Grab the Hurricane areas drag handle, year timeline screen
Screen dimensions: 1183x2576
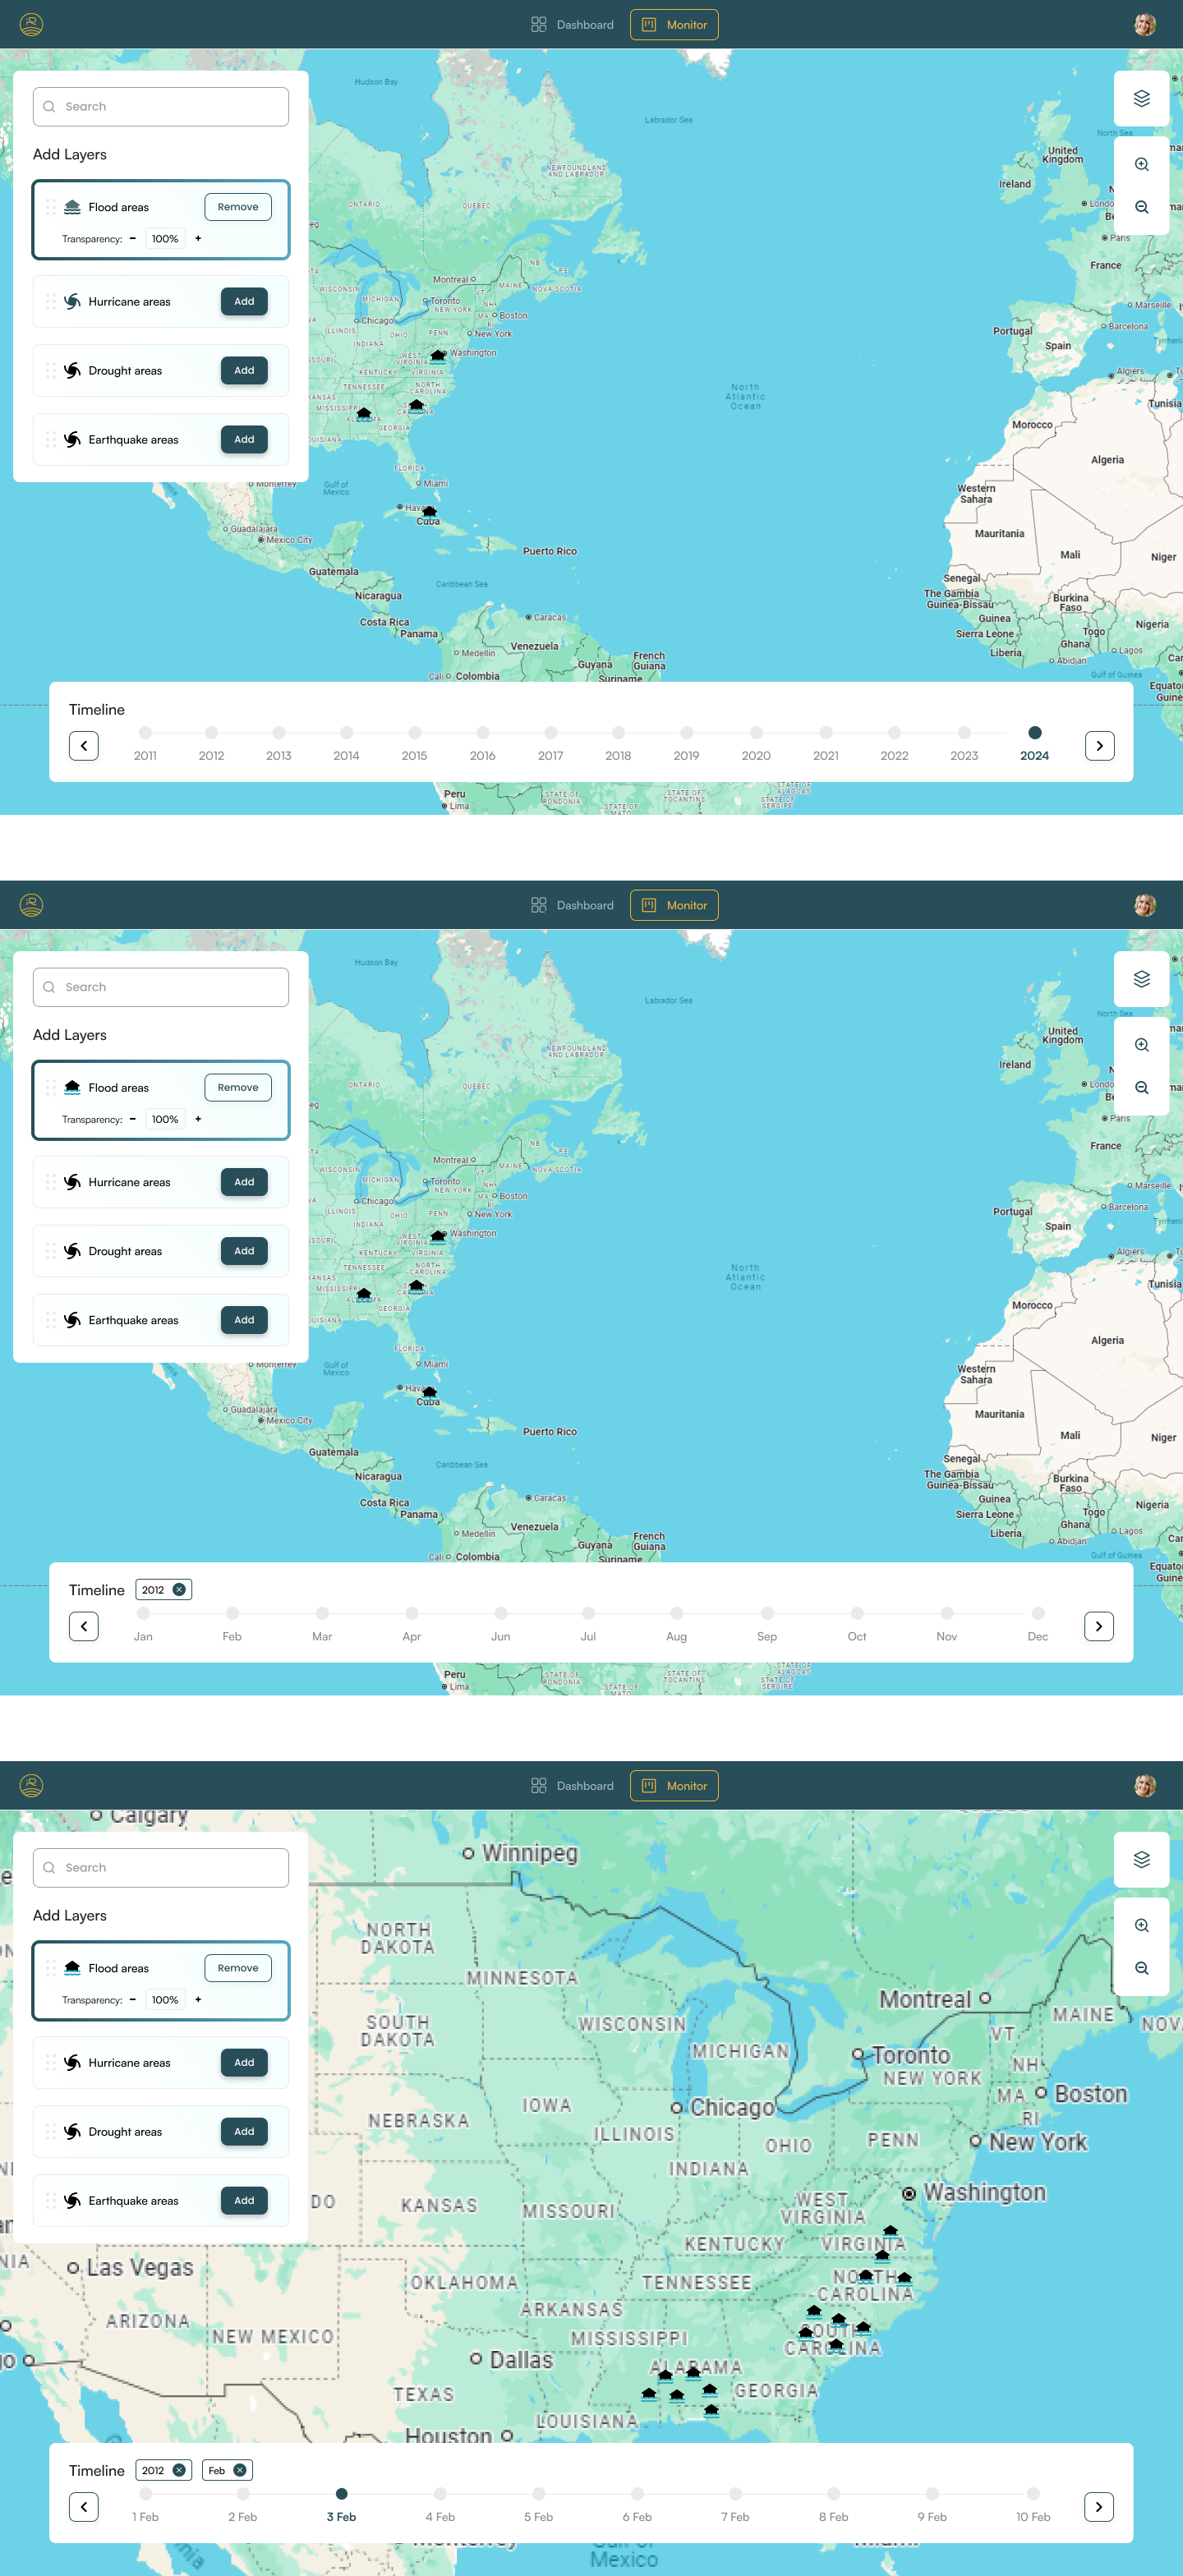(51, 301)
